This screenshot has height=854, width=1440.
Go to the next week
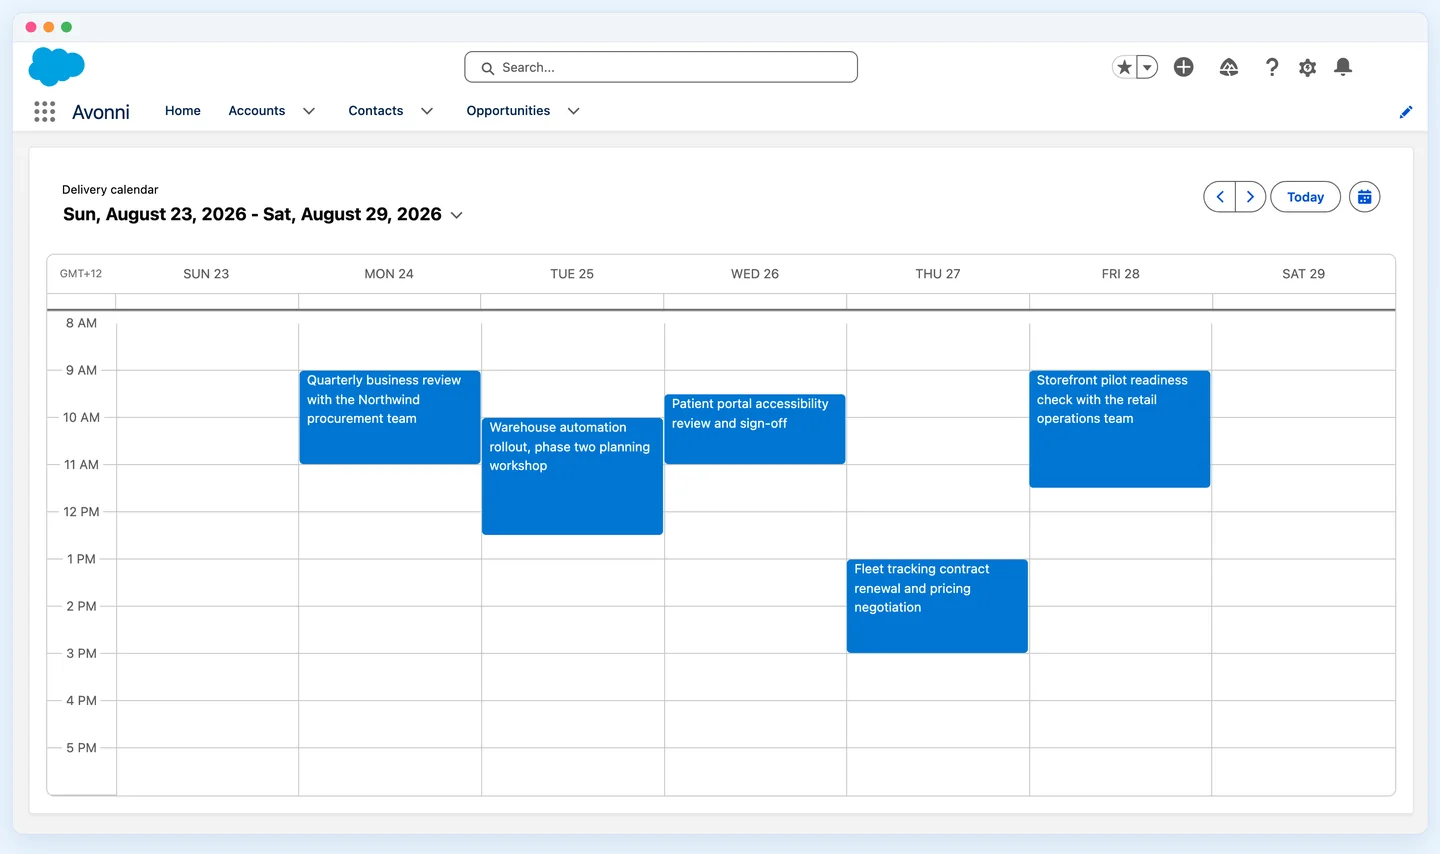(1251, 197)
